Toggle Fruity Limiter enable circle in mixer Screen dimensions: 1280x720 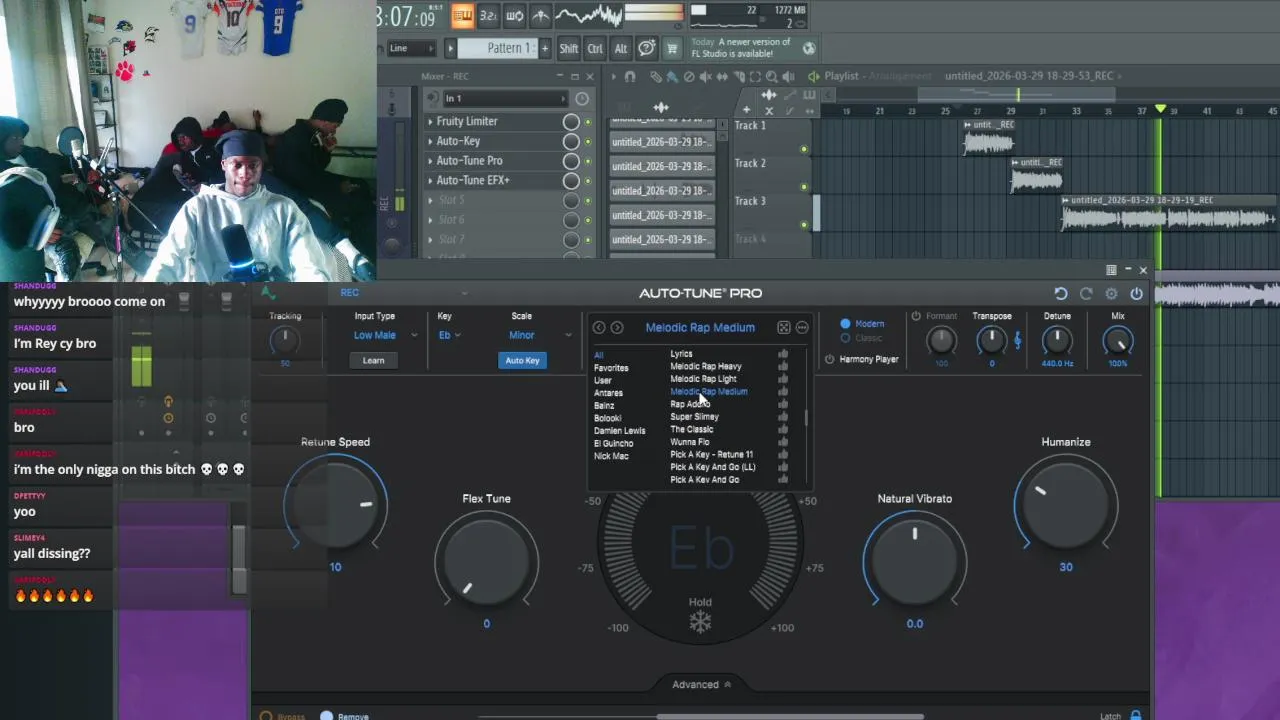571,121
